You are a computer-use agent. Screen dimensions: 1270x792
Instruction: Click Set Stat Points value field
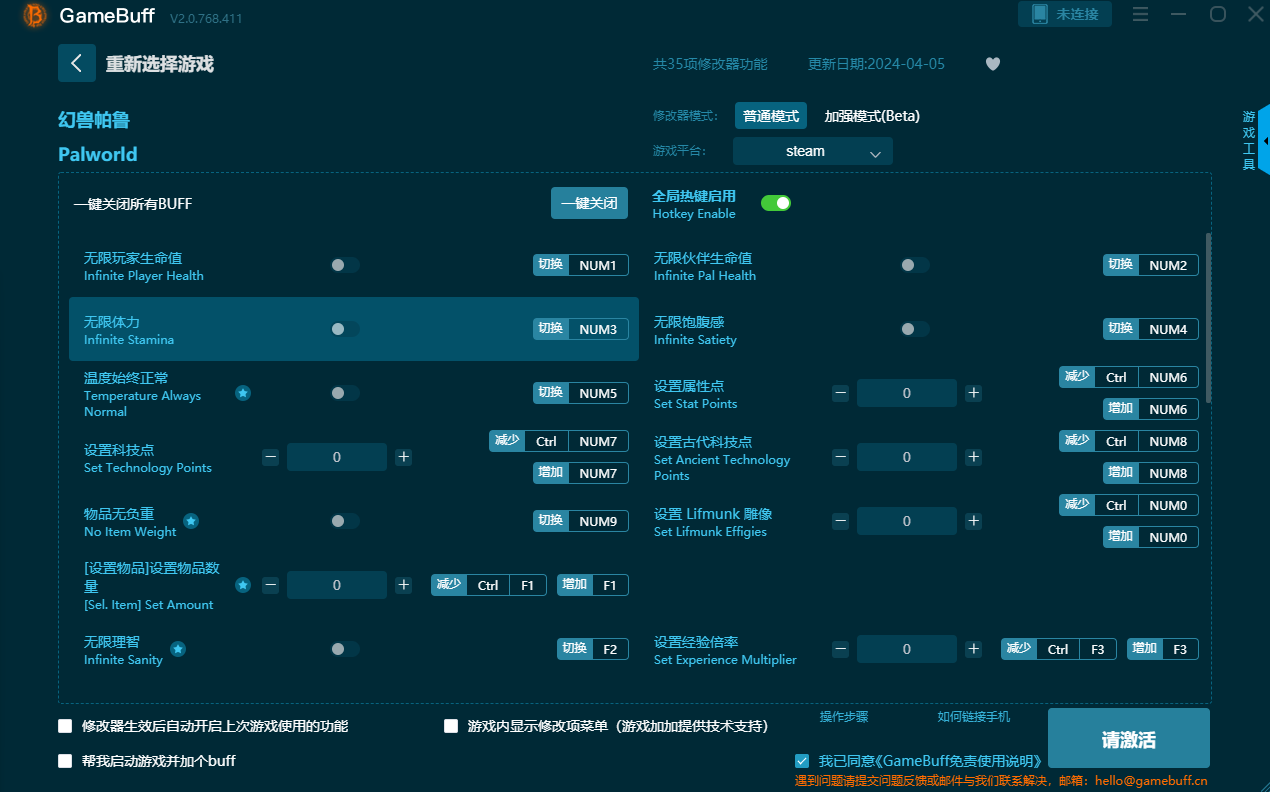pyautogui.click(x=907, y=393)
